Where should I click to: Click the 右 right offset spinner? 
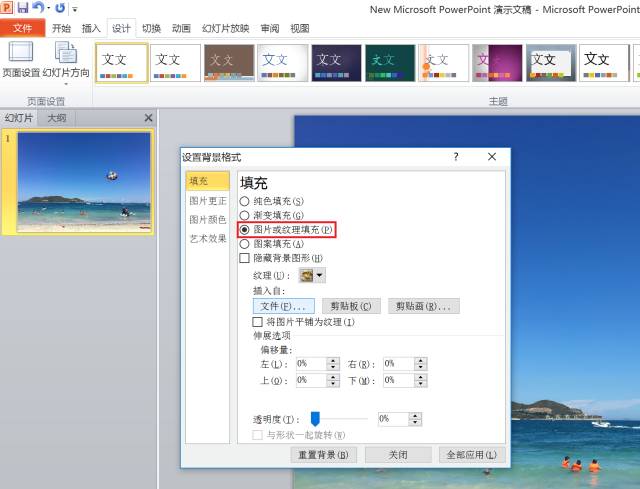click(420, 364)
